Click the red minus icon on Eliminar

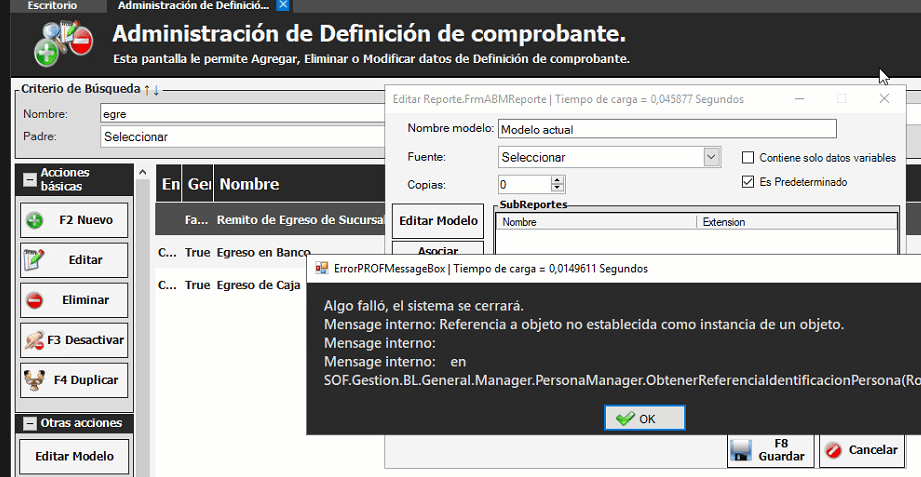point(35,300)
